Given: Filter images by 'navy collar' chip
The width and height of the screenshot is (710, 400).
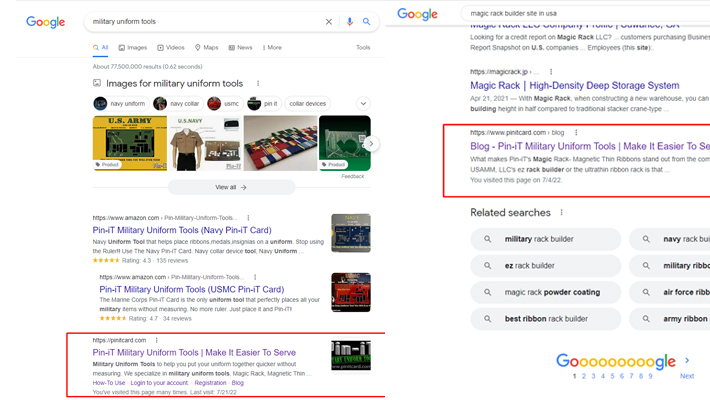Looking at the screenshot, I should pyautogui.click(x=177, y=104).
